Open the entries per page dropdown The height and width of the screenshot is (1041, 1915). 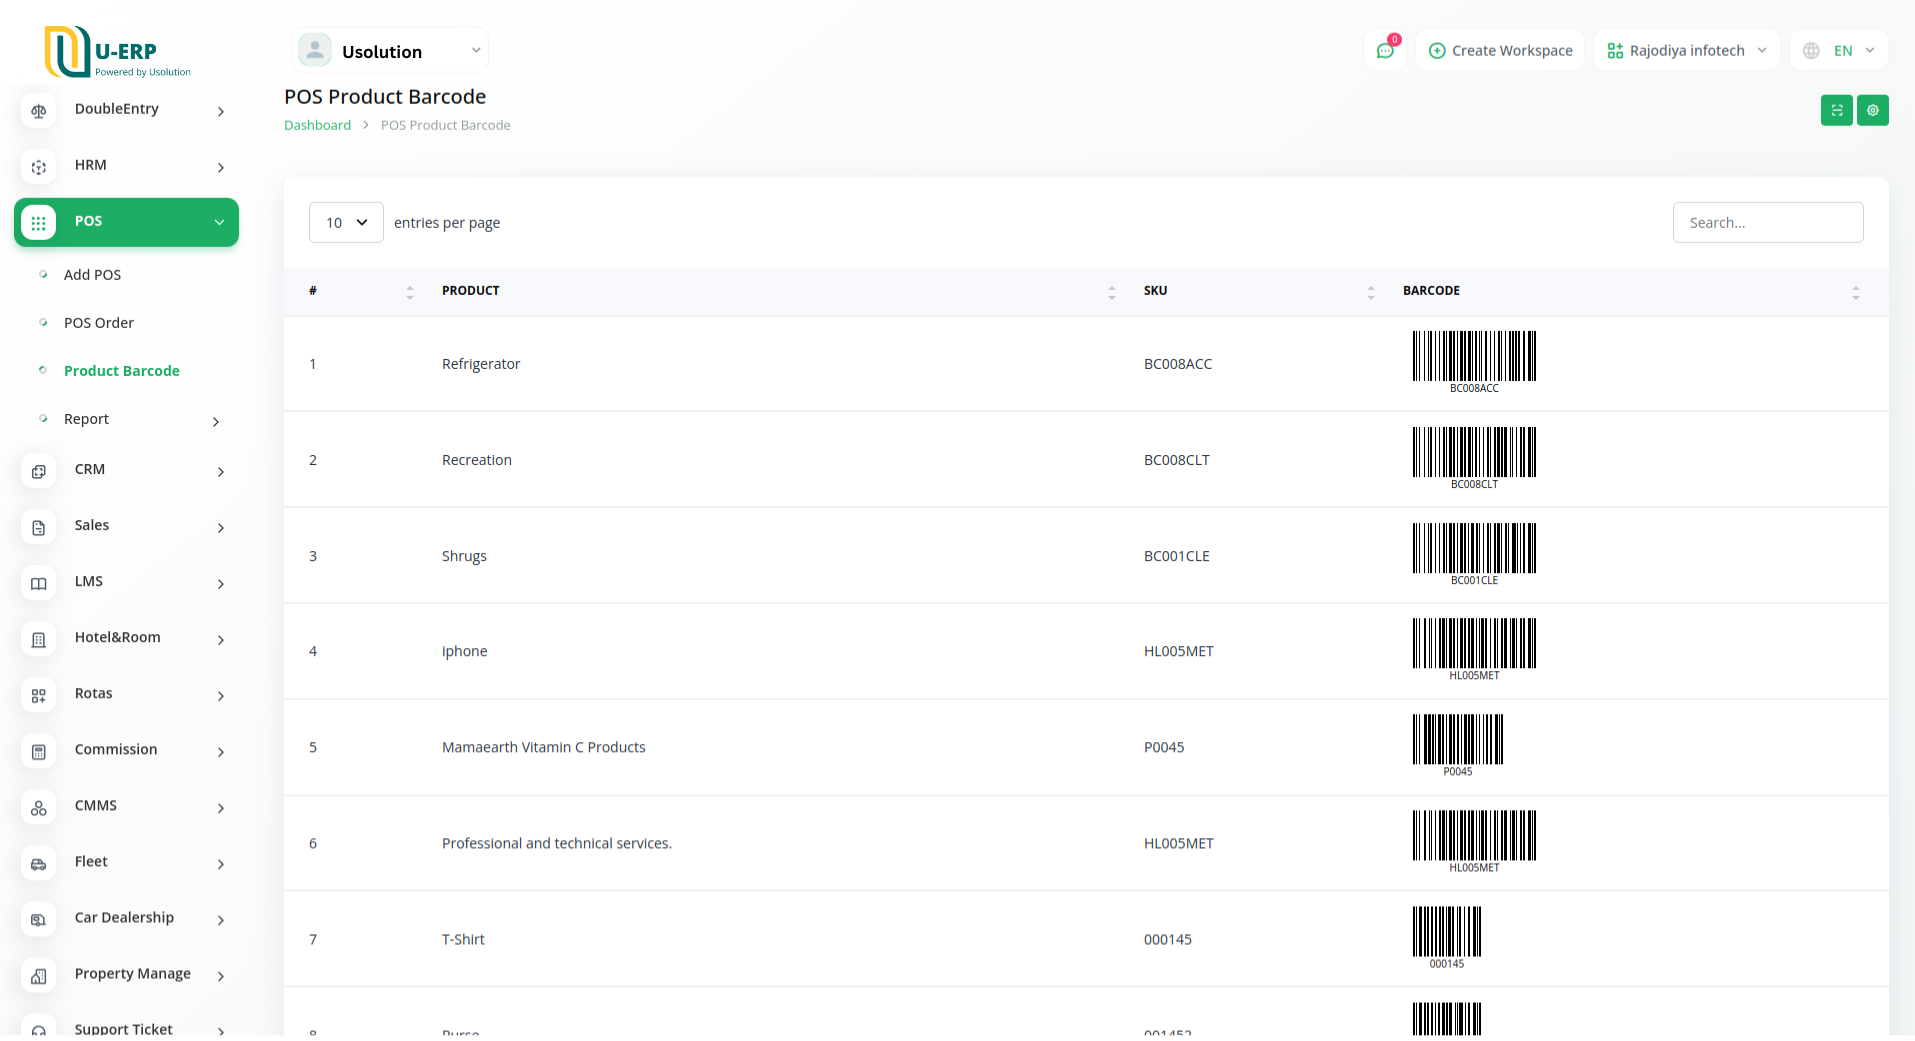coord(346,222)
